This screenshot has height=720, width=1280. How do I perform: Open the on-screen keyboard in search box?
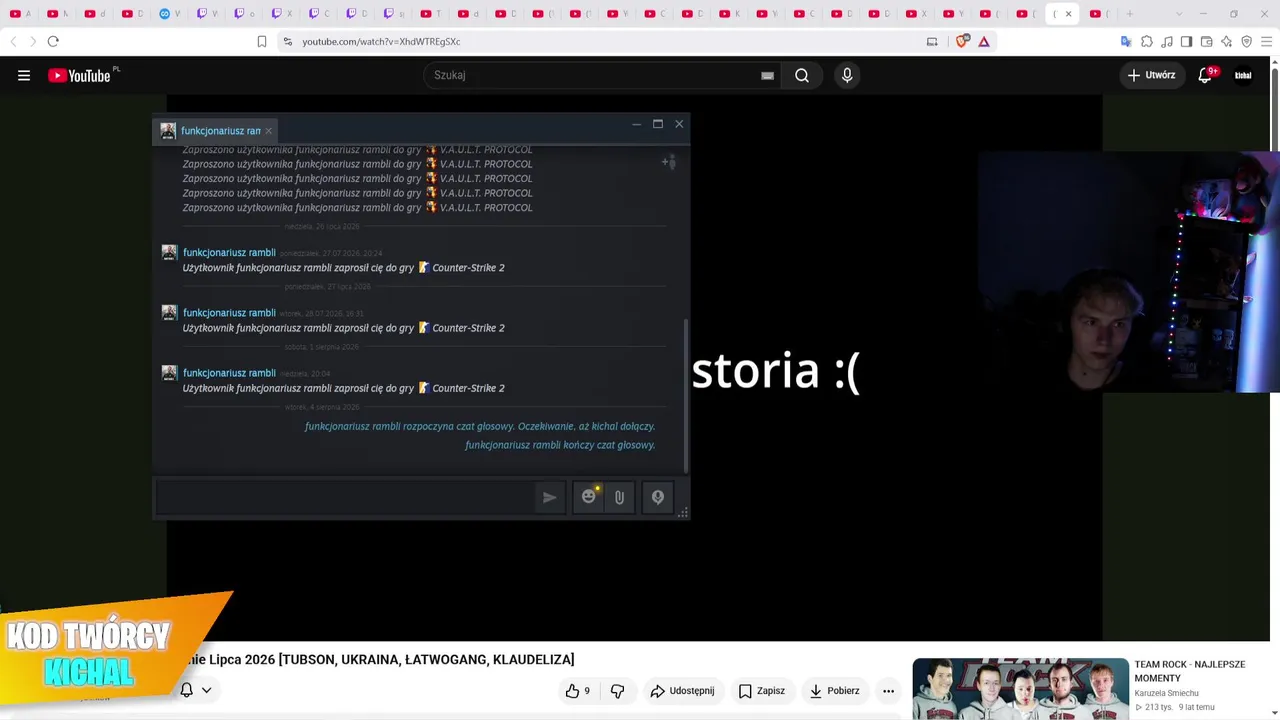(767, 75)
